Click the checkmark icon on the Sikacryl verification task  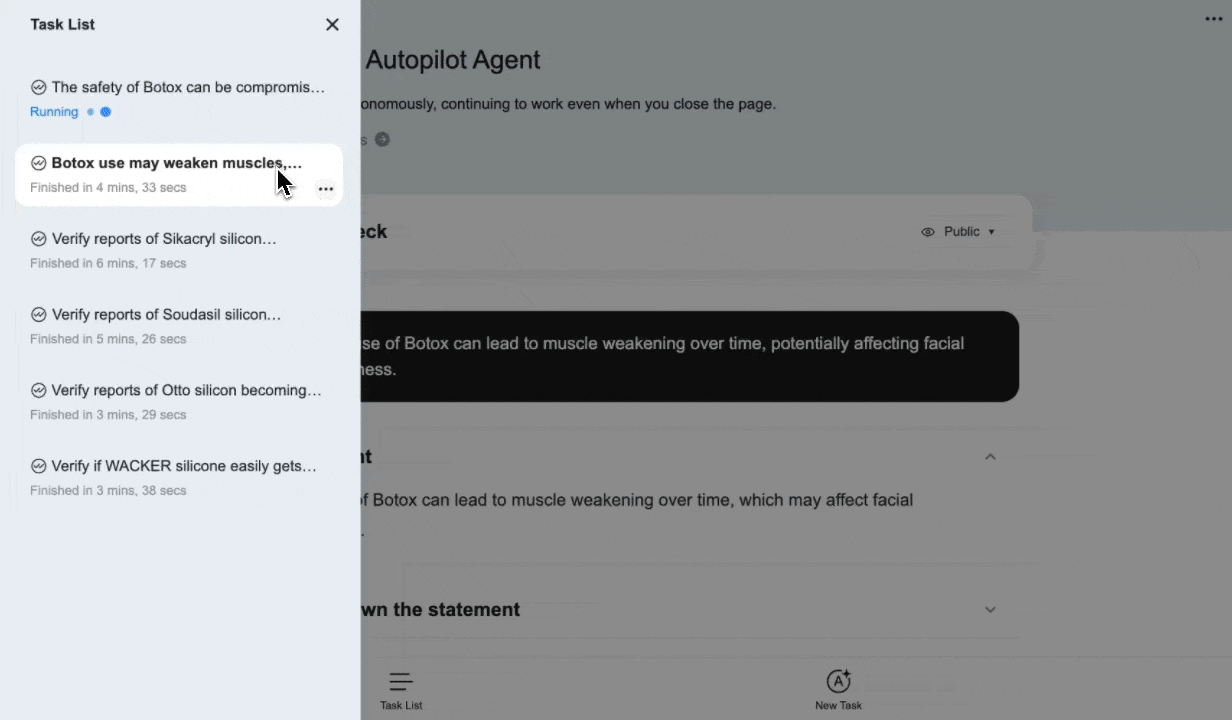pyautogui.click(x=38, y=239)
